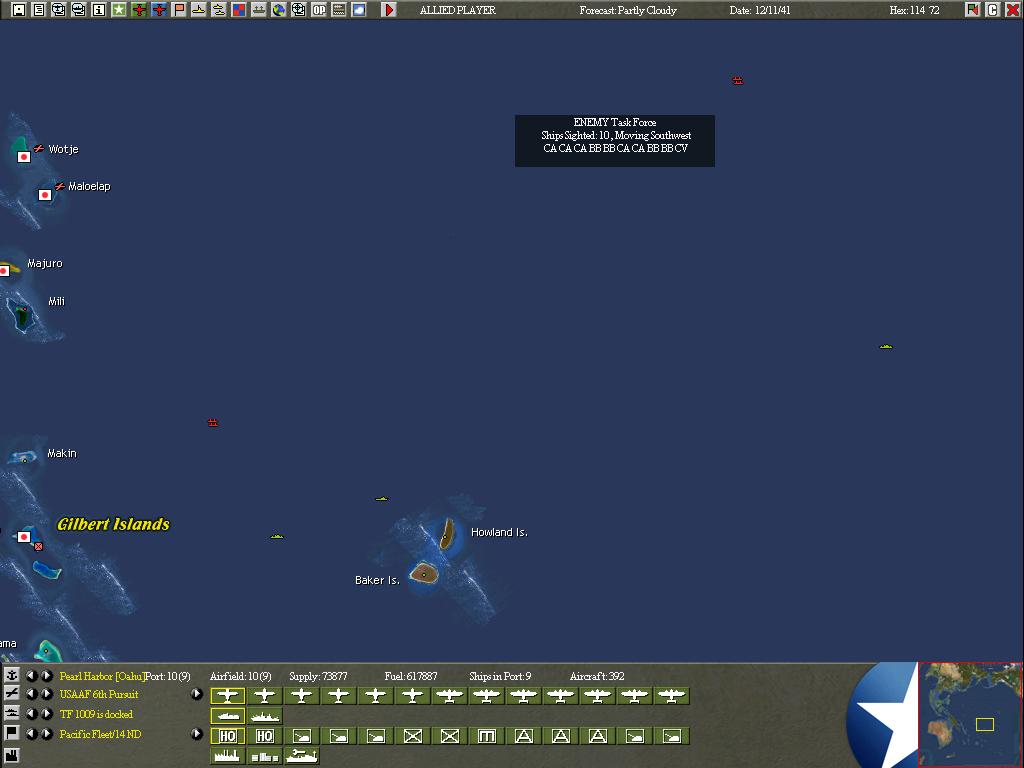The image size is (1024, 768).
Task: Select the red enemy ship marker northeast of Makin
Action: (x=213, y=423)
